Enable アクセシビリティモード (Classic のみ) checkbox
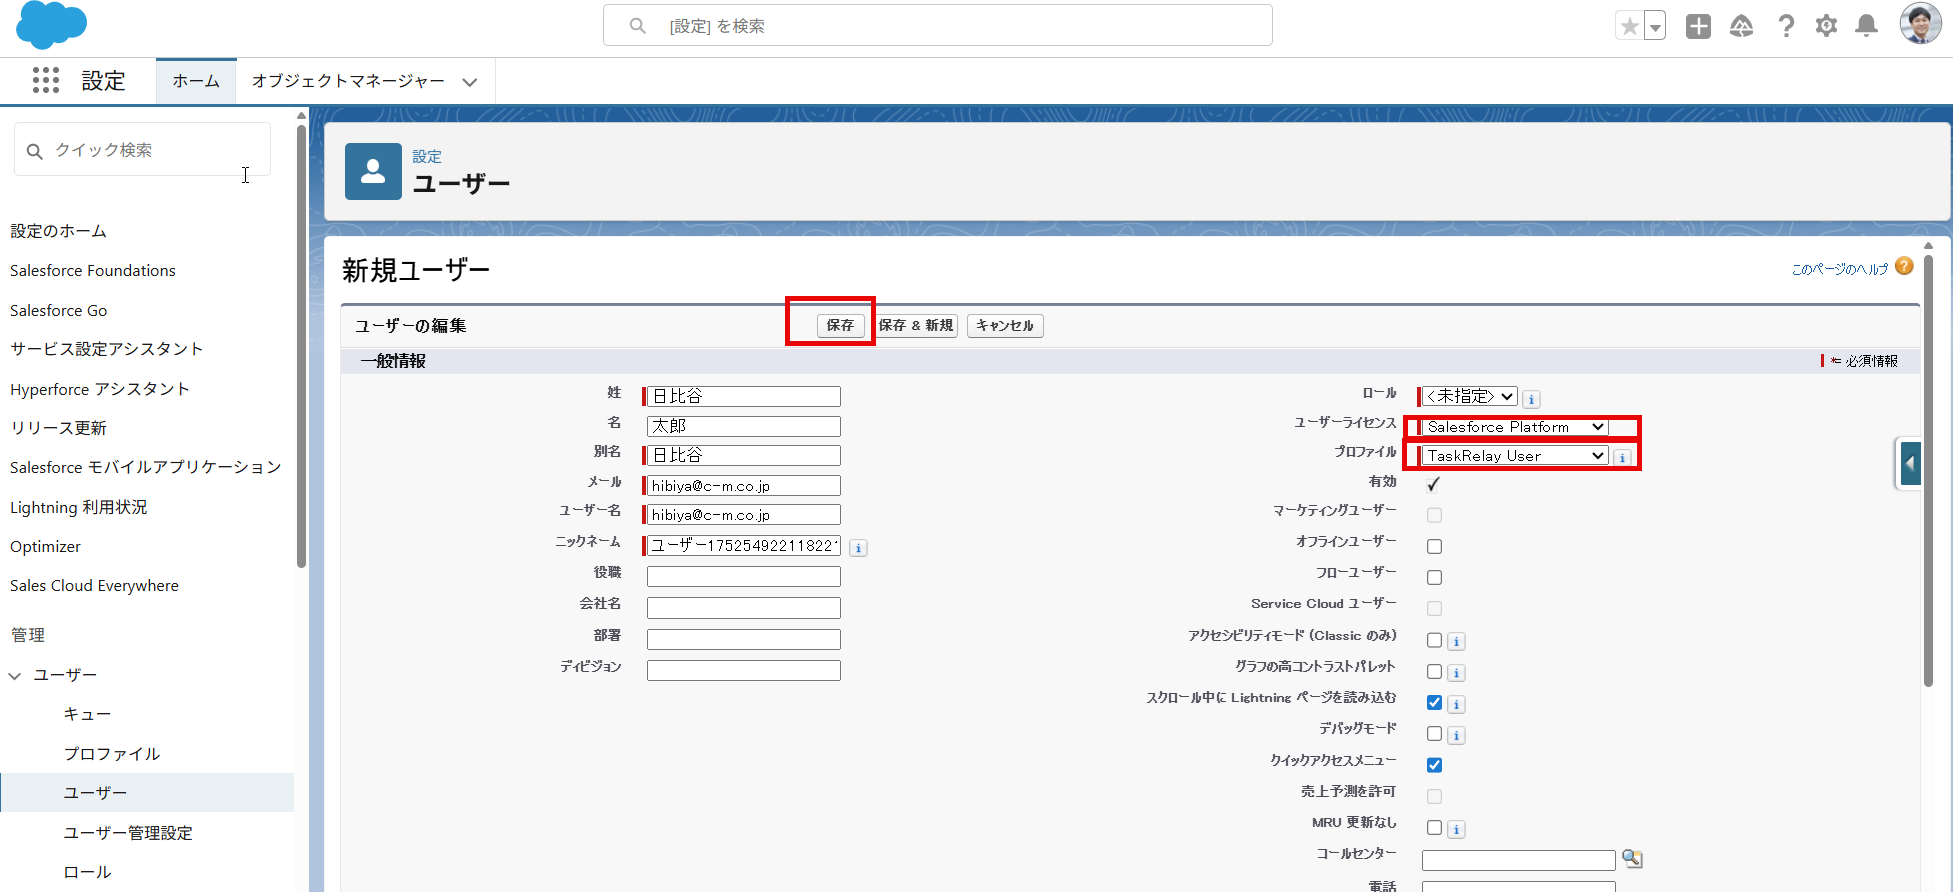Screen dimensions: 1953x892 tap(1434, 641)
